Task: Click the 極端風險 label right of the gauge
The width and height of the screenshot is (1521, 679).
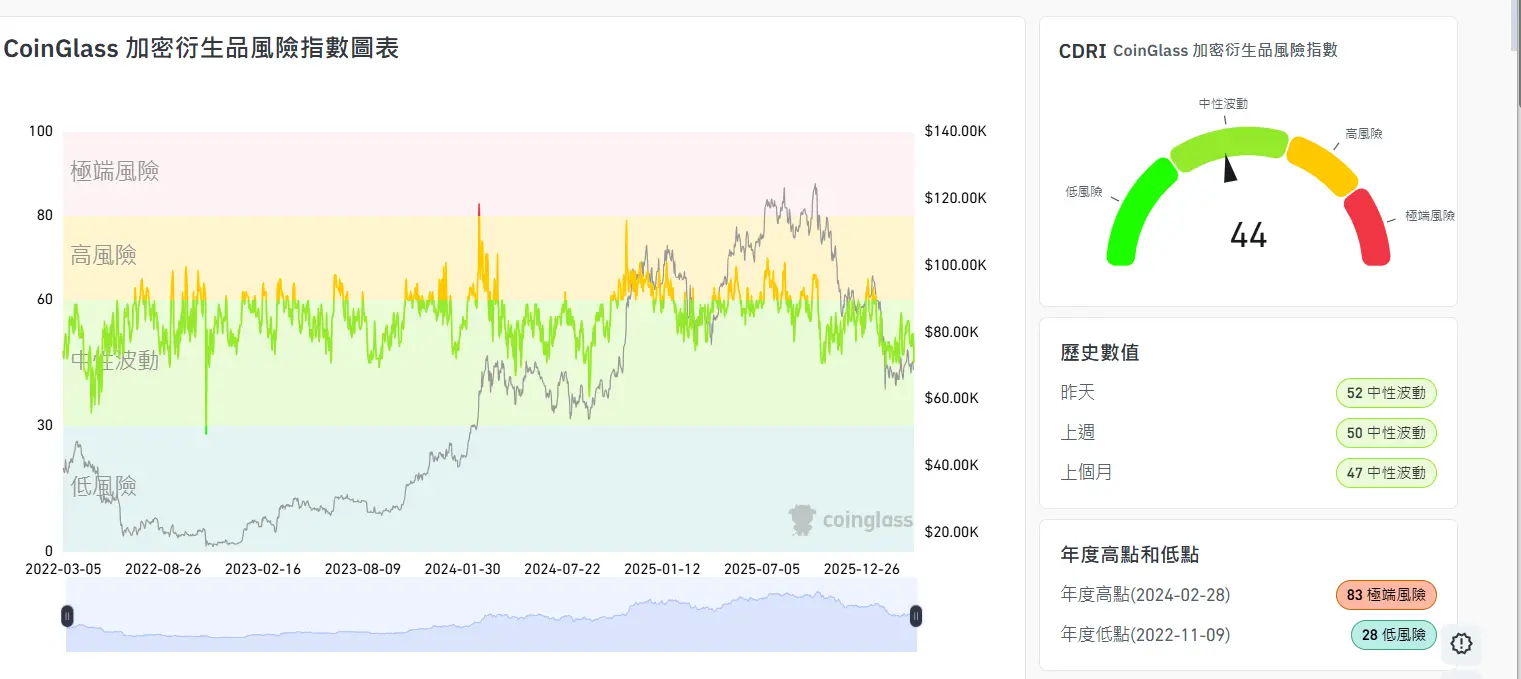Action: tap(1430, 215)
